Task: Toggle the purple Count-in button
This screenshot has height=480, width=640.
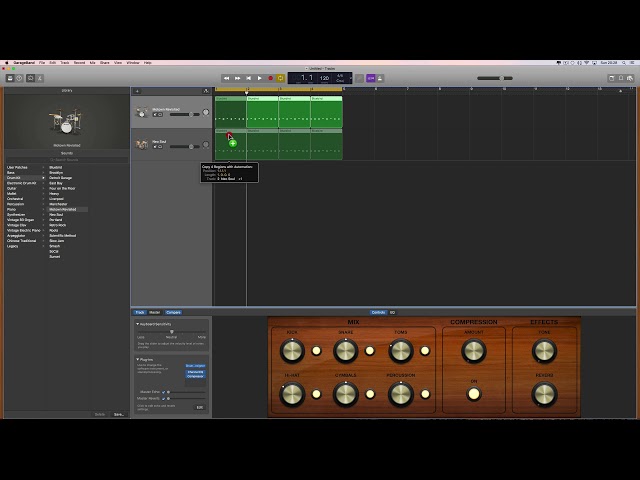Action: click(371, 78)
